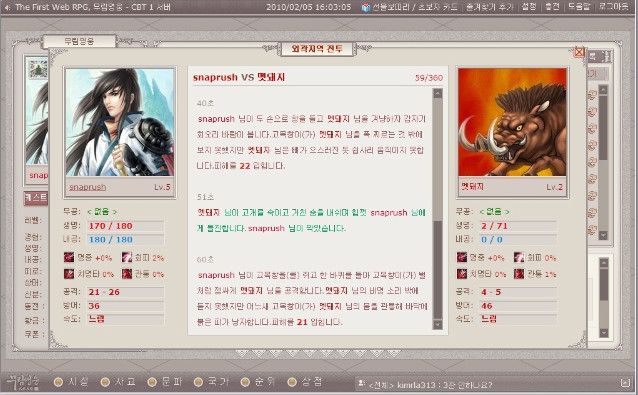Click the chat user icon in chat bar
The image size is (638, 395).
pos(361,383)
